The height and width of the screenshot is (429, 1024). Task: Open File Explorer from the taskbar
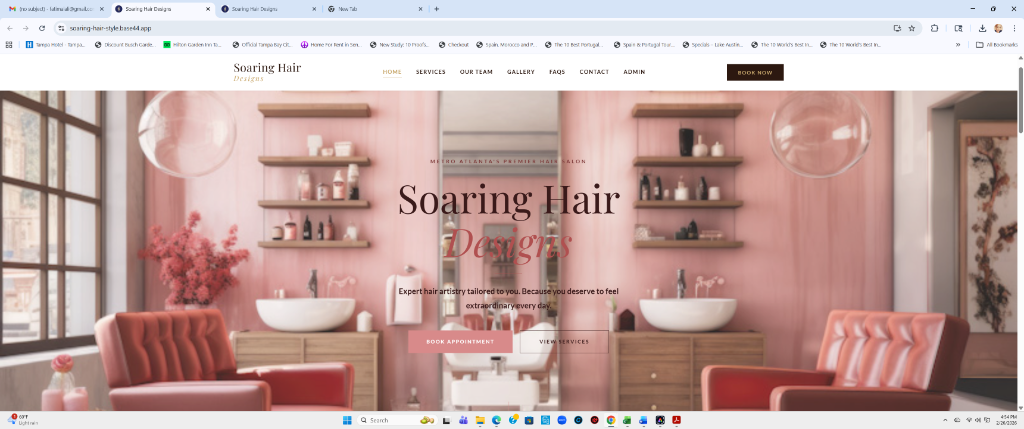(x=479, y=420)
